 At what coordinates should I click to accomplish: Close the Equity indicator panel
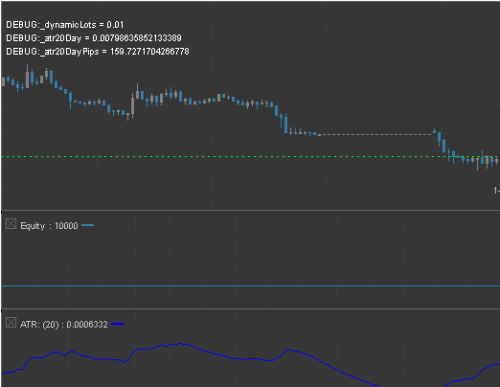click(x=11, y=224)
